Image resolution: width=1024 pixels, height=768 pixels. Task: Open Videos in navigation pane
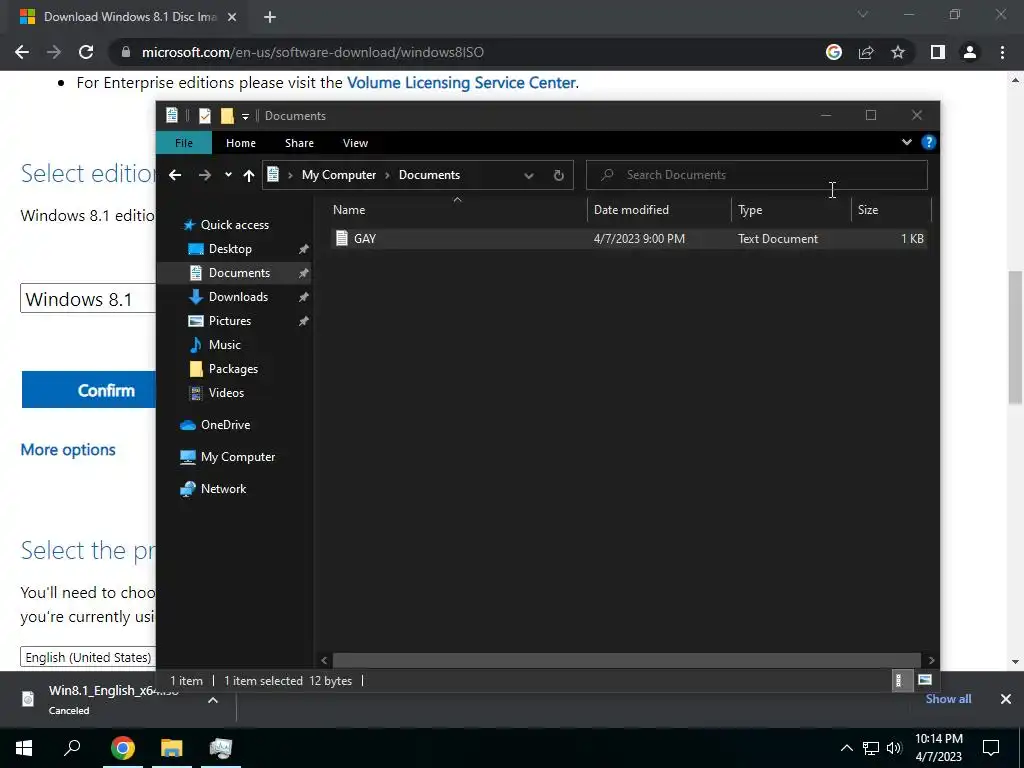click(x=226, y=392)
